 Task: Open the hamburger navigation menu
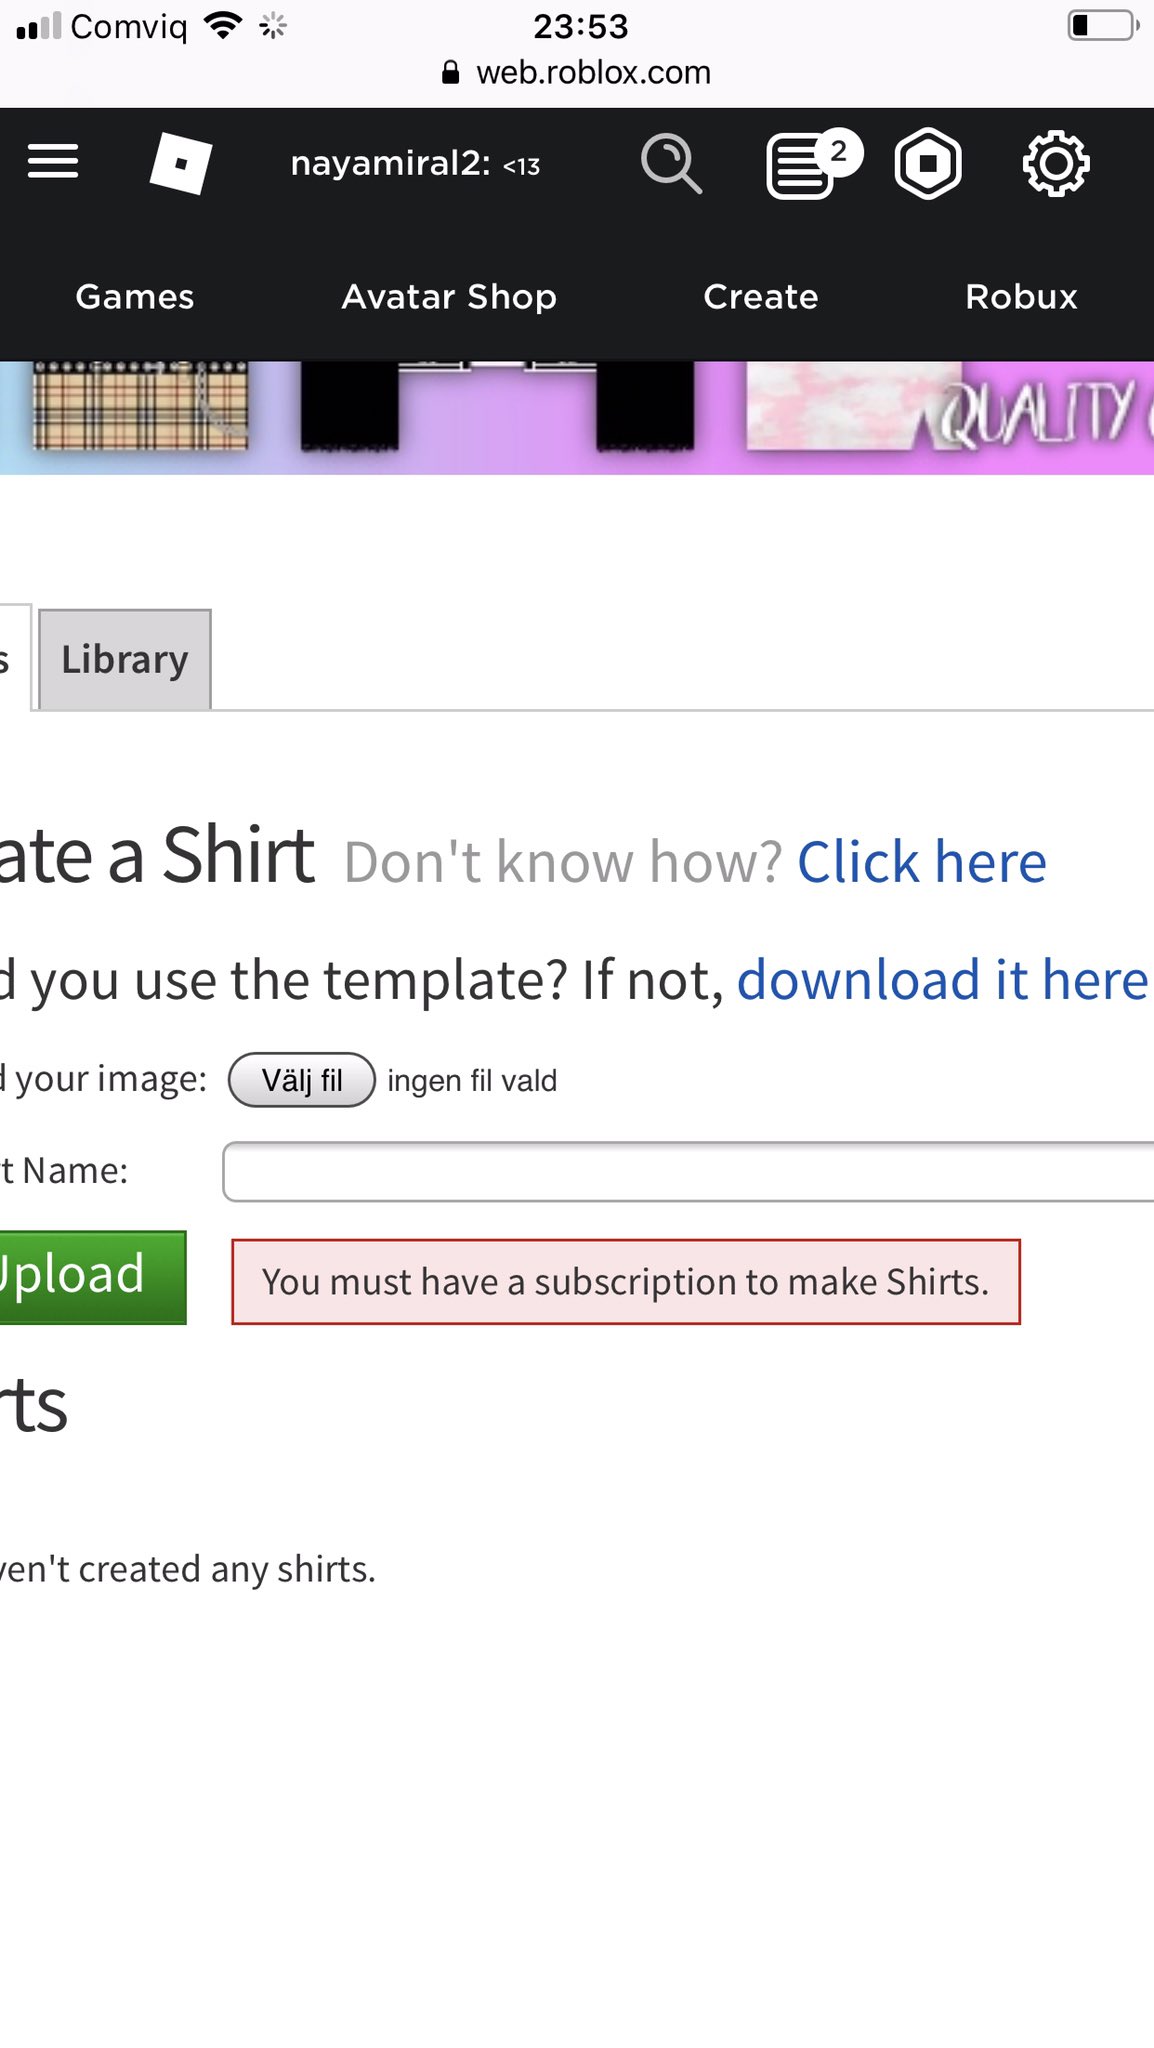[53, 162]
